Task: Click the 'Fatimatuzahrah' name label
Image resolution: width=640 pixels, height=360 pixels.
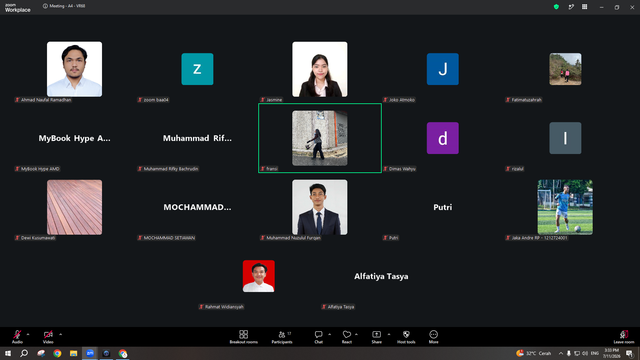Action: pyautogui.click(x=524, y=100)
